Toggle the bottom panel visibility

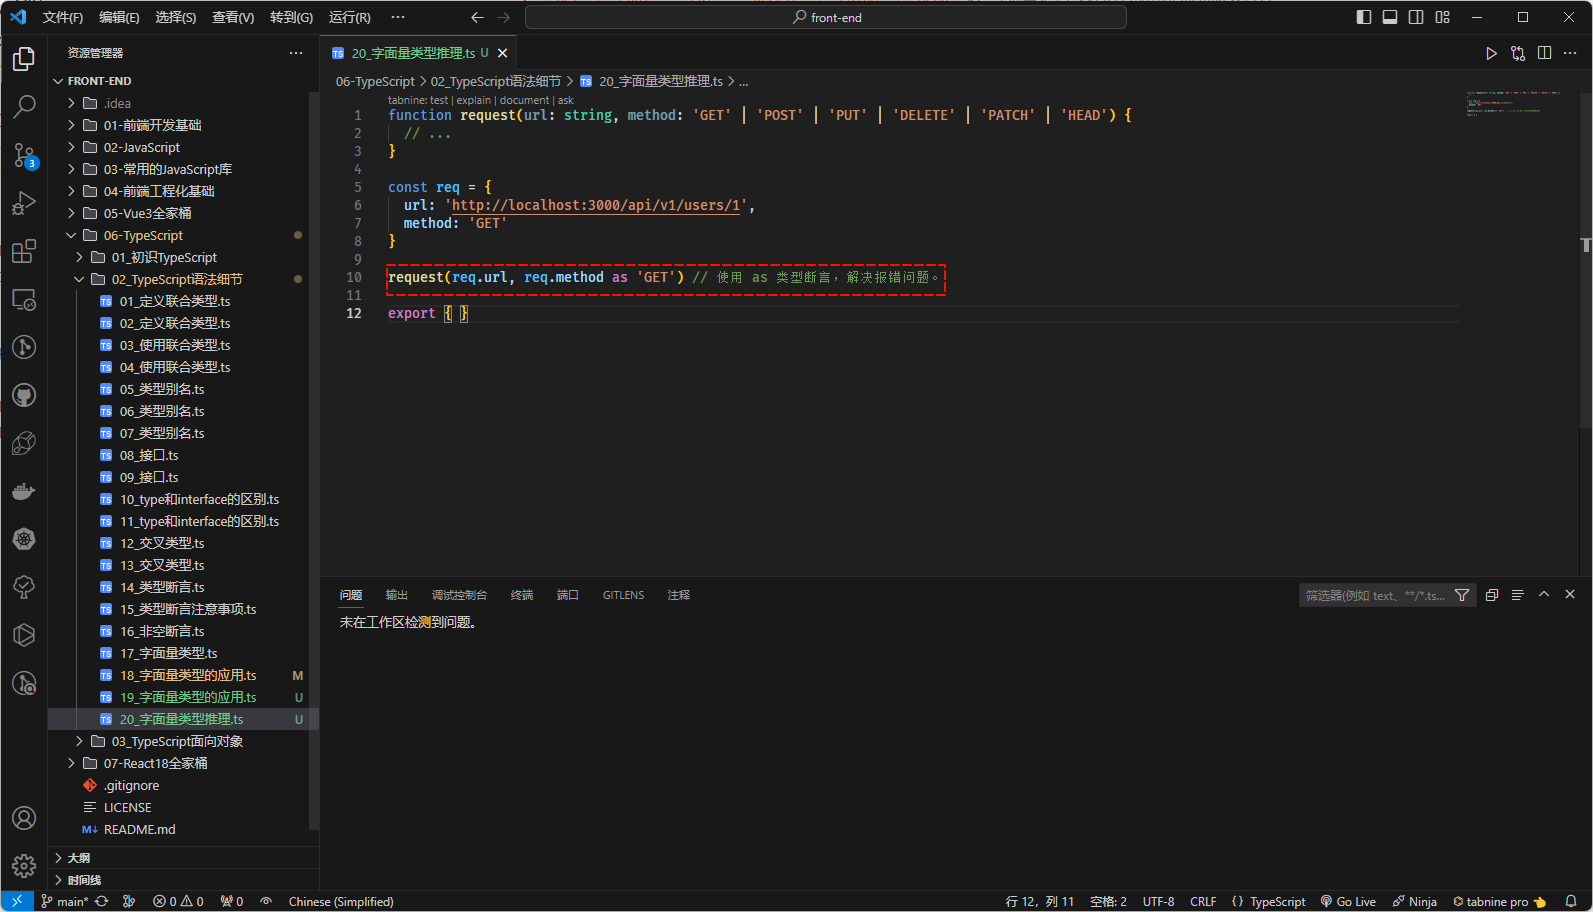pos(1390,17)
